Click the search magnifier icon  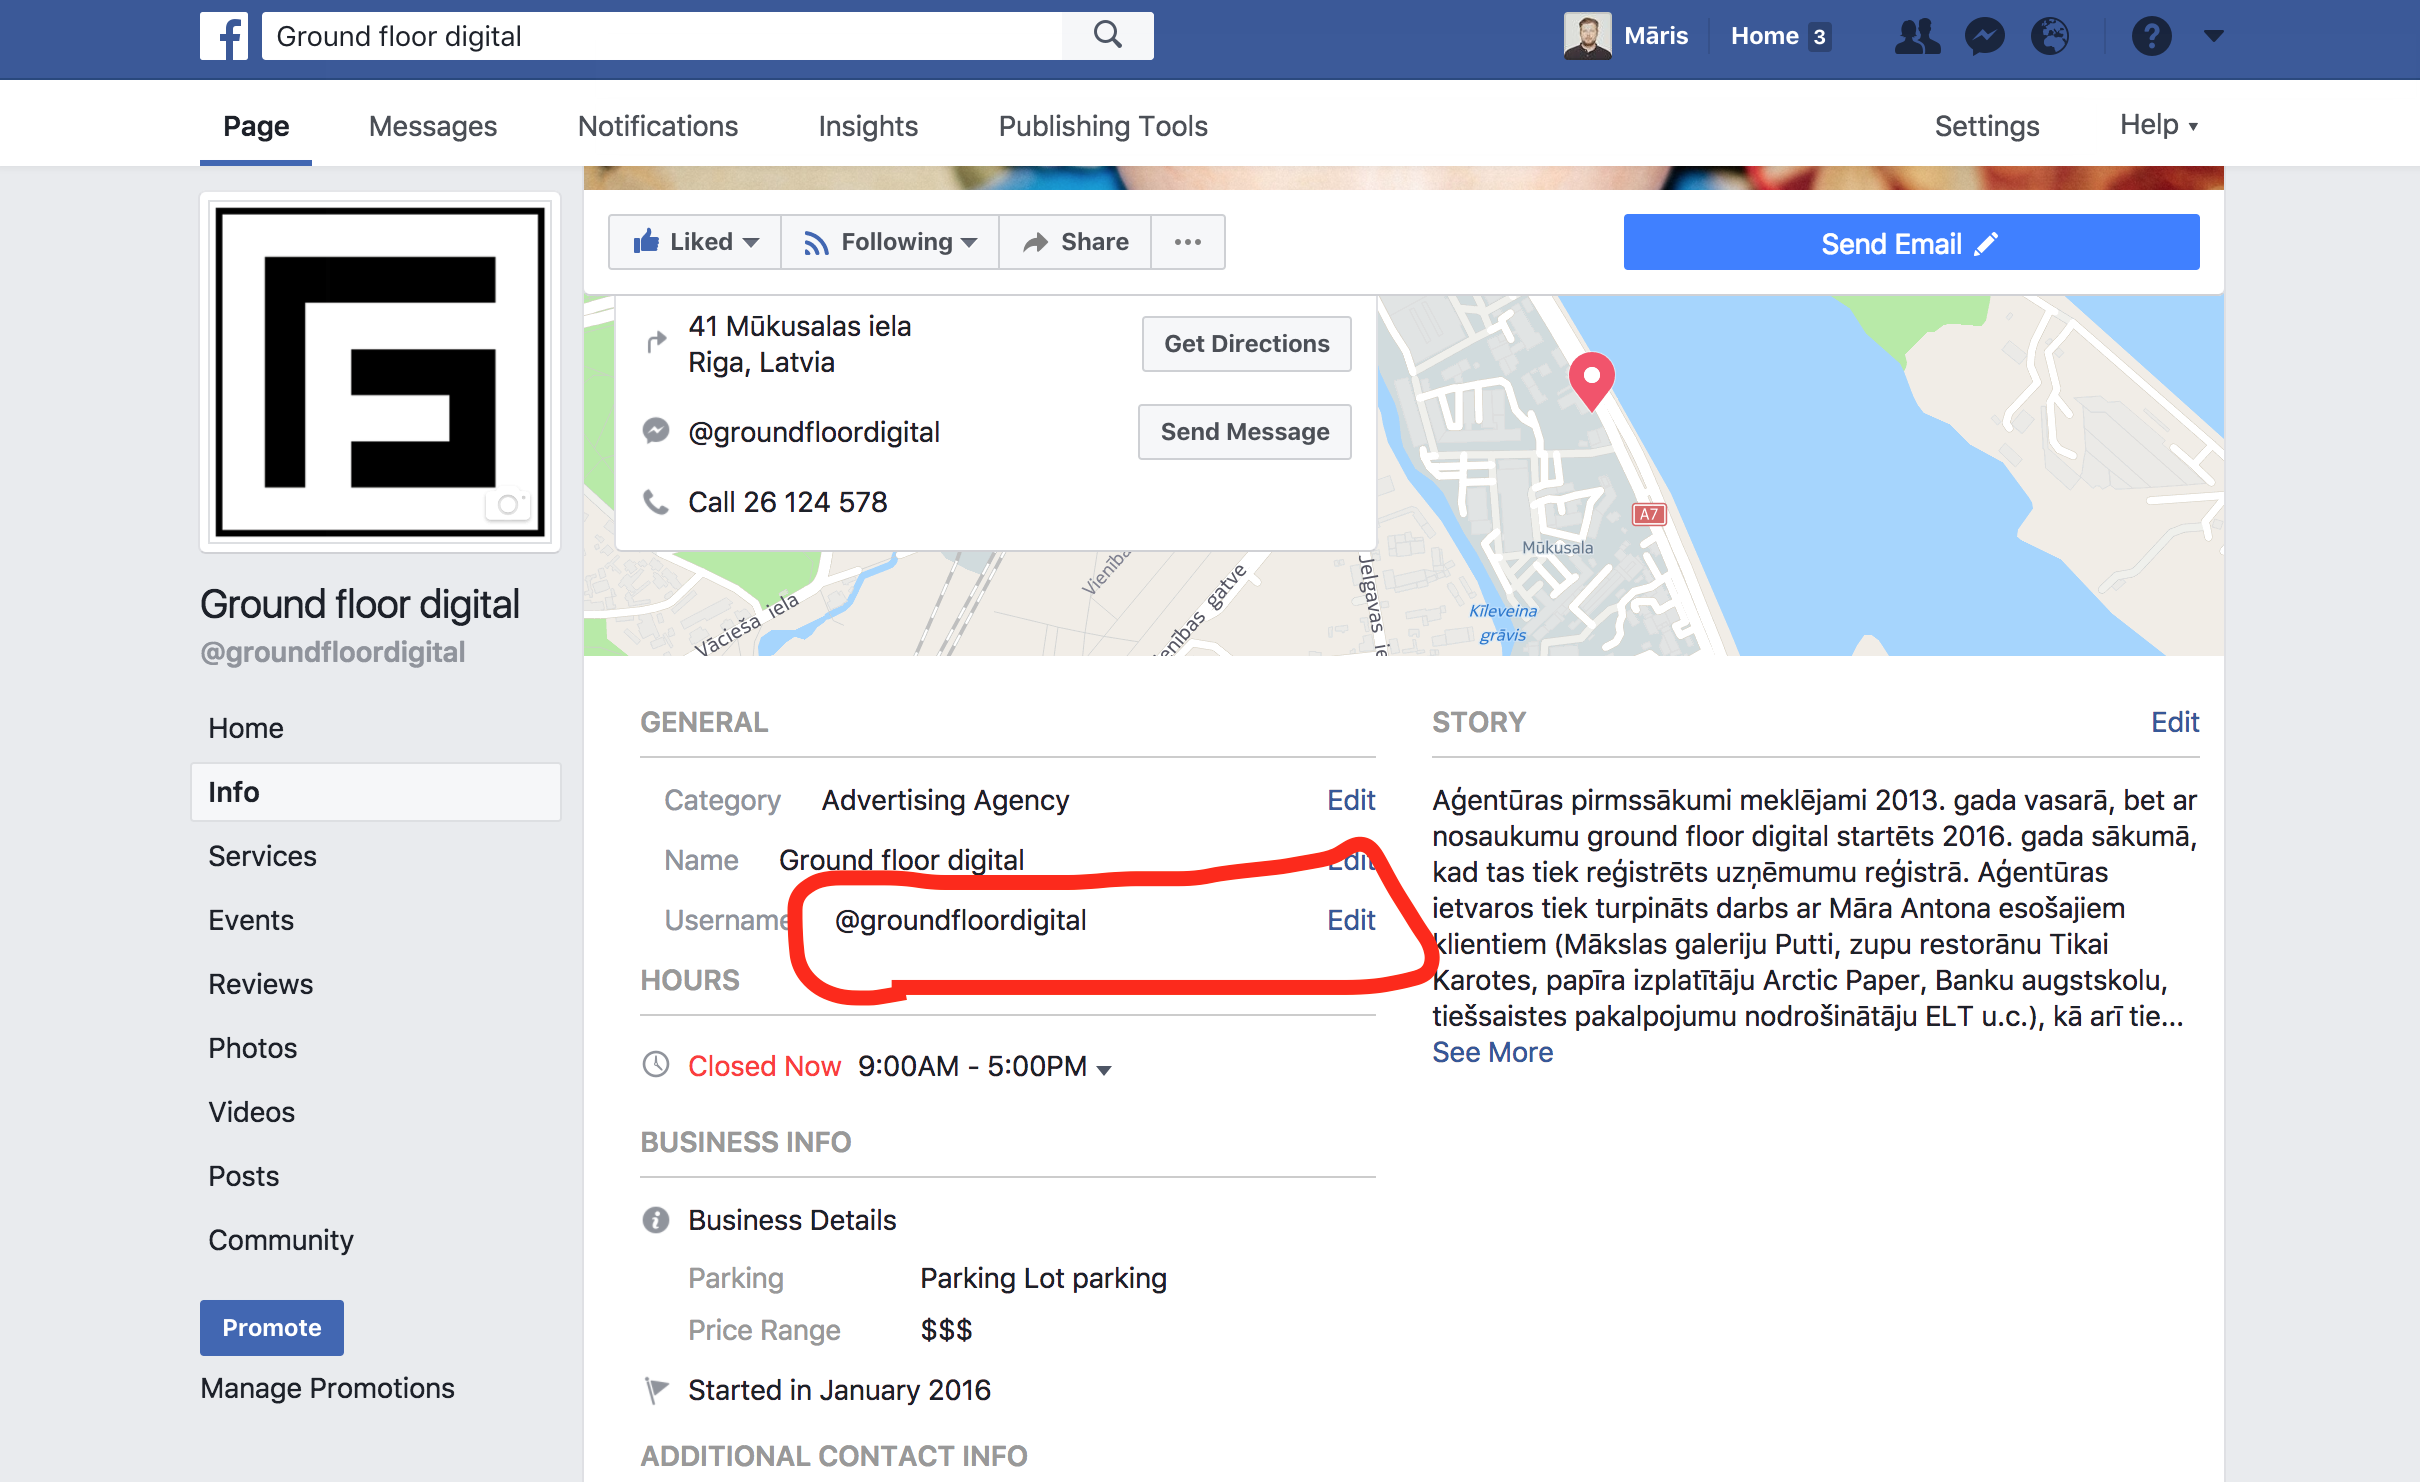click(1107, 36)
